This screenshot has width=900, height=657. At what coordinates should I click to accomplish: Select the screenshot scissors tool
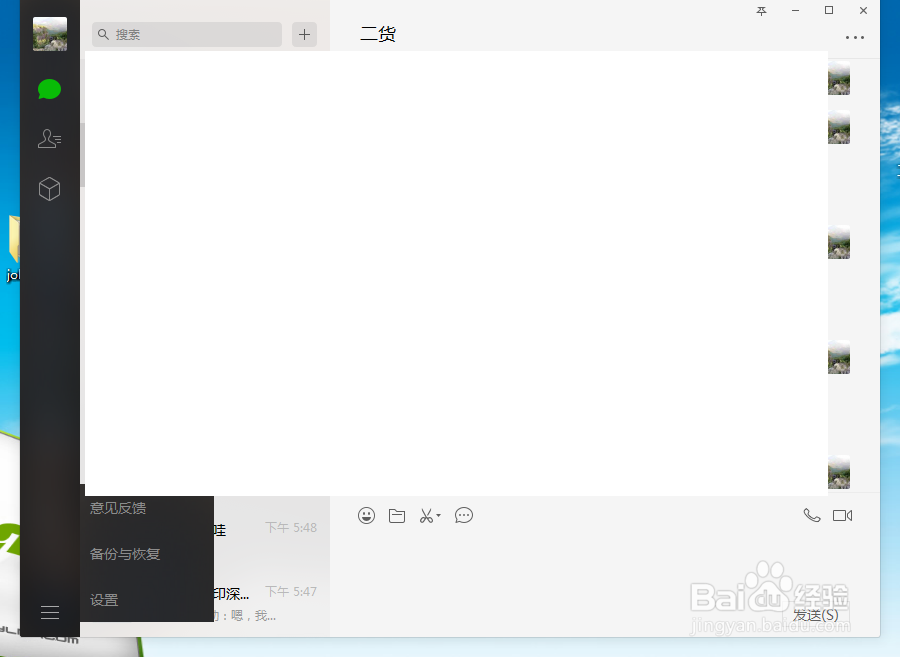coord(425,515)
